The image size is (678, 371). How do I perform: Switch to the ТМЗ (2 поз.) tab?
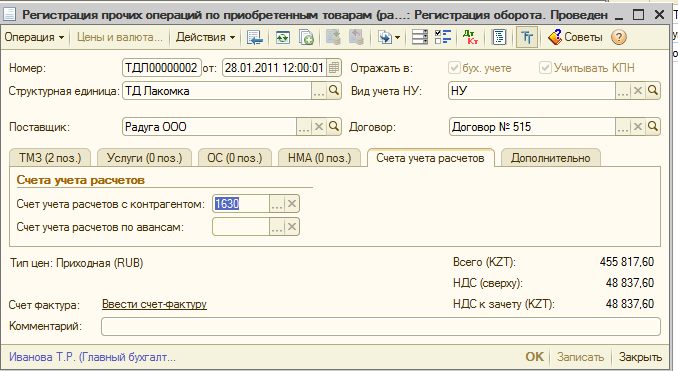click(50, 158)
